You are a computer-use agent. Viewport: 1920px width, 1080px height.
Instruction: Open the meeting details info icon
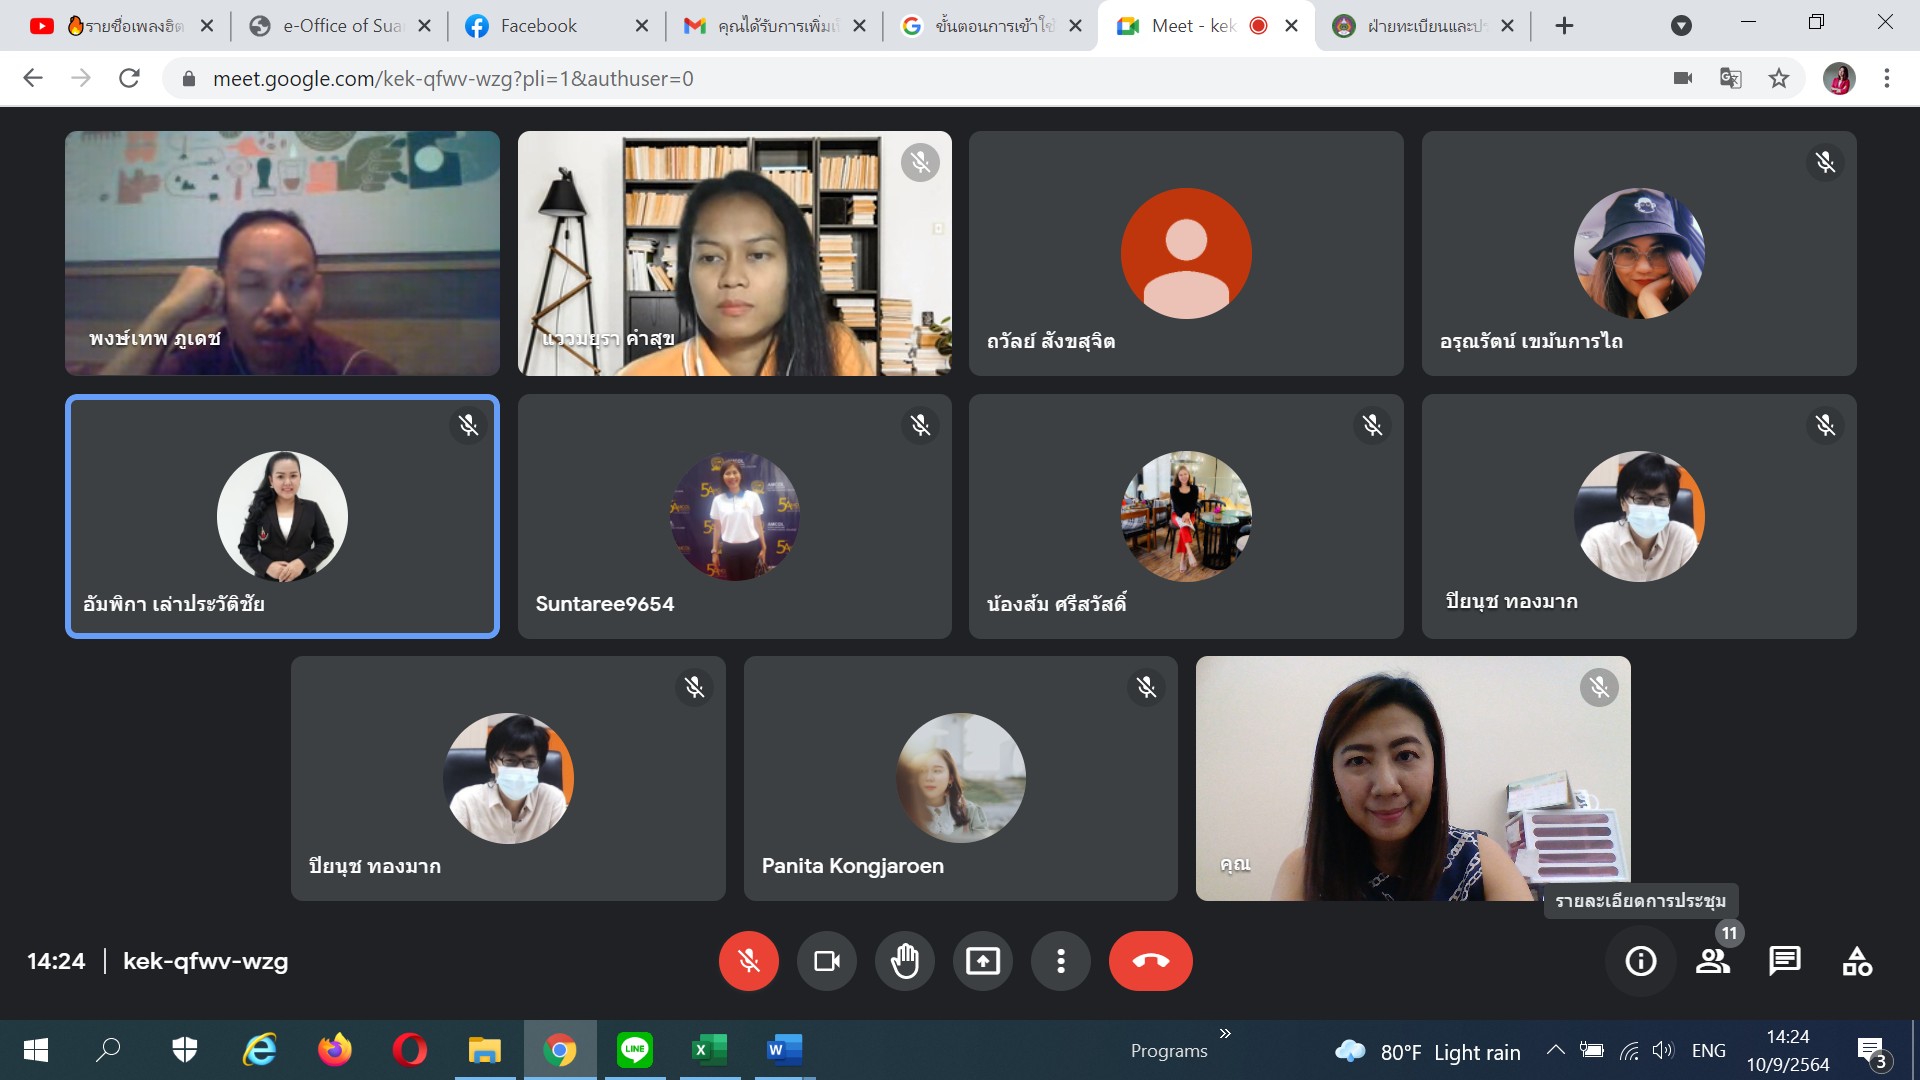[1640, 961]
